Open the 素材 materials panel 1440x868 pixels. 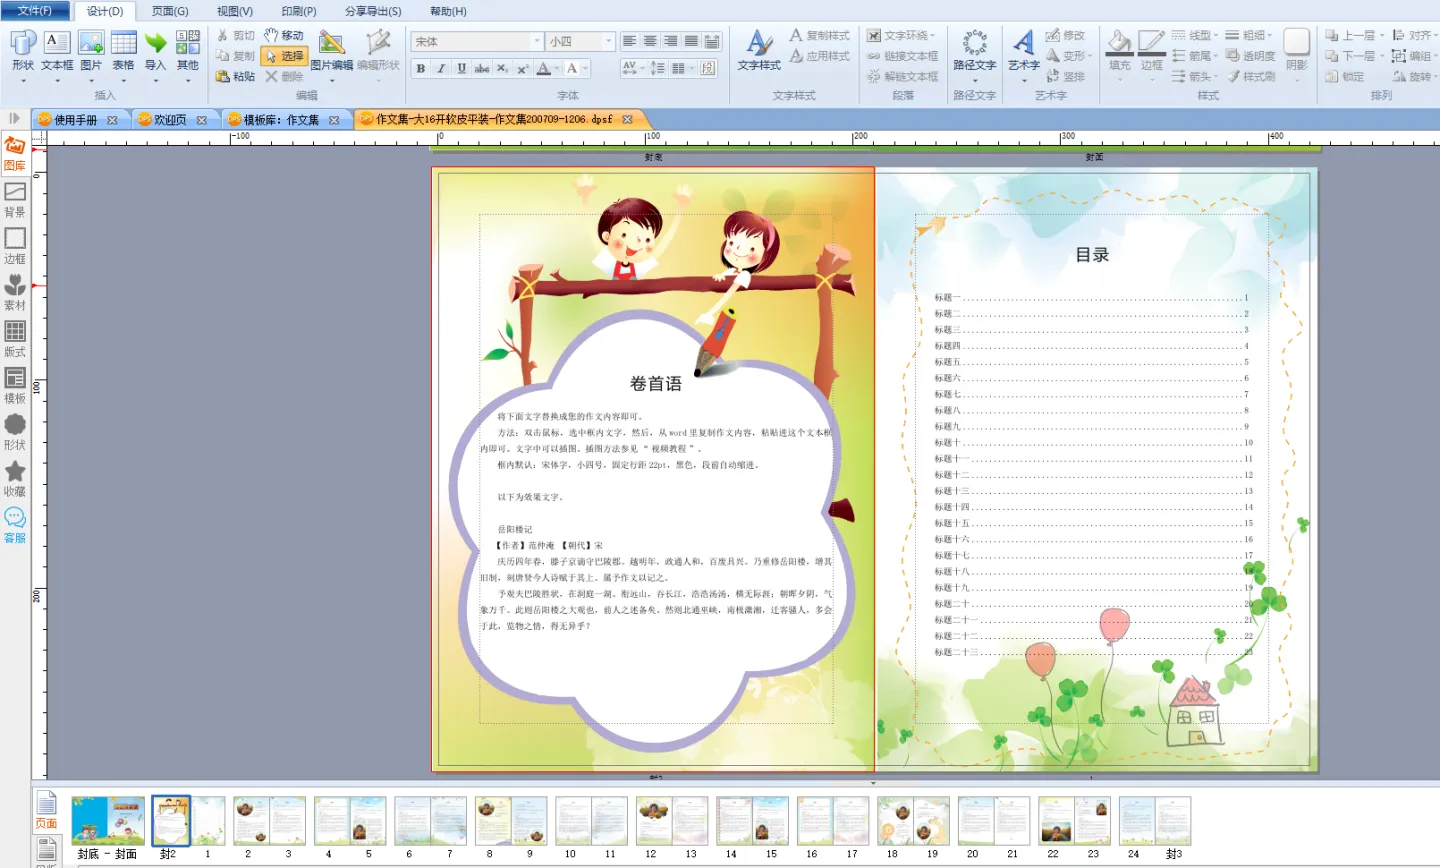pyautogui.click(x=15, y=293)
